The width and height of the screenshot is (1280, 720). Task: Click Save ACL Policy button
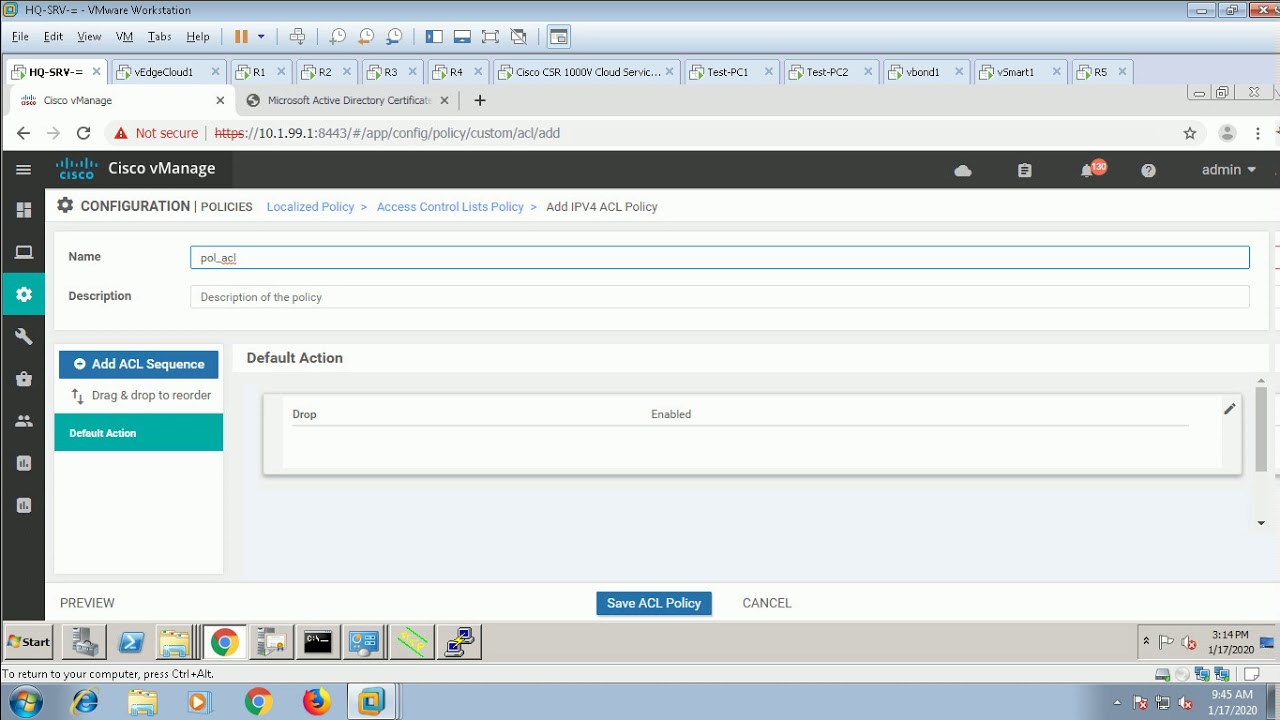(x=654, y=603)
